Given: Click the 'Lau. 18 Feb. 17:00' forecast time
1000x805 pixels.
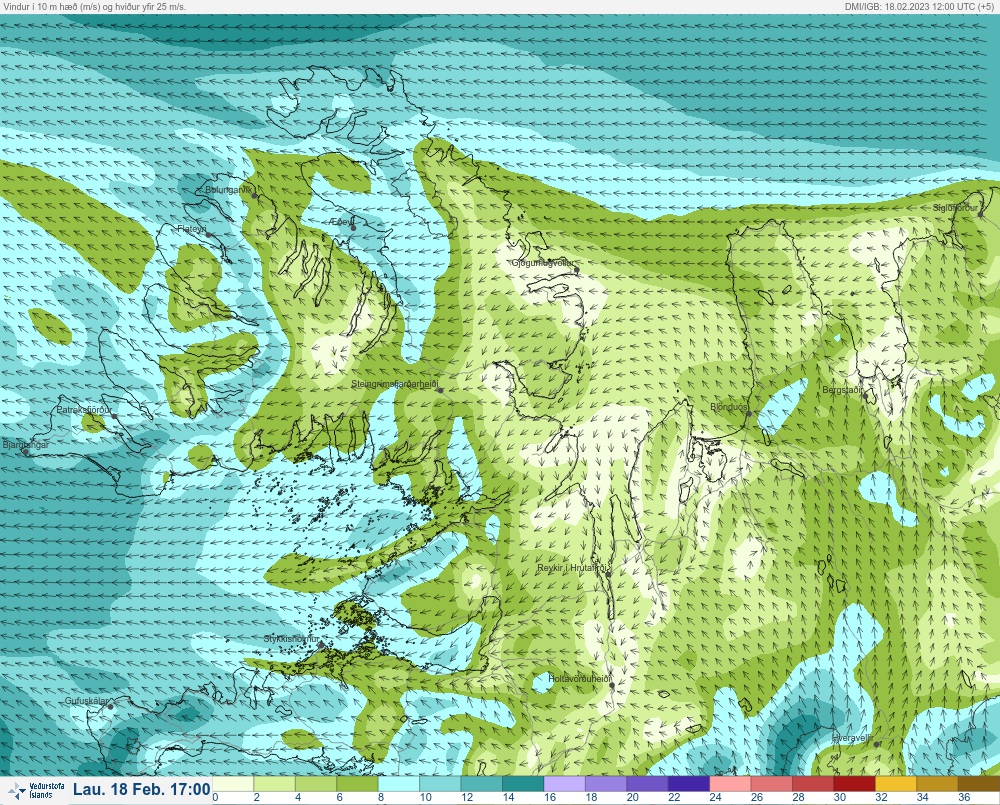Looking at the screenshot, I should click(142, 790).
